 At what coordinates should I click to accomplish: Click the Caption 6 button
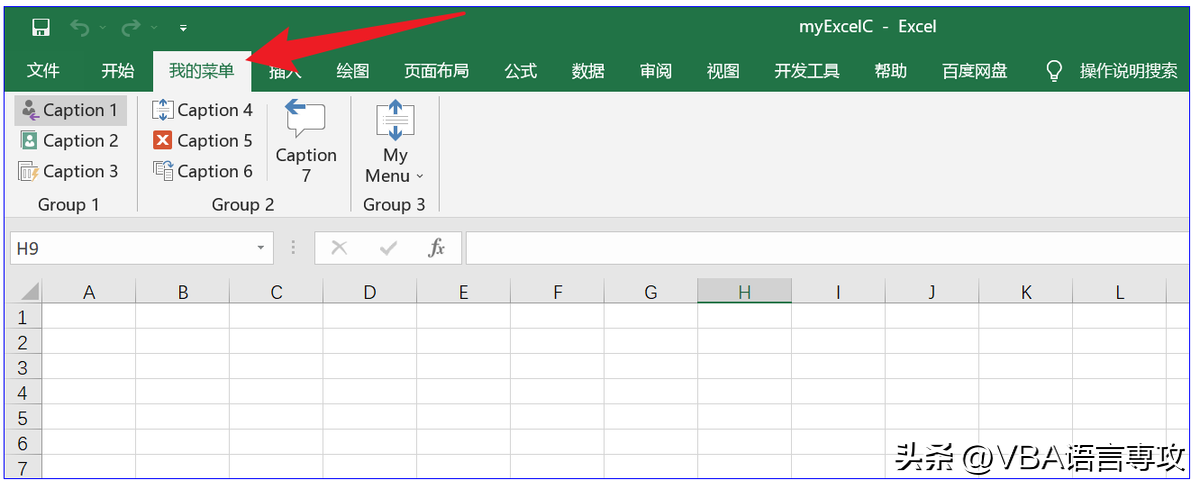pyautogui.click(x=203, y=171)
